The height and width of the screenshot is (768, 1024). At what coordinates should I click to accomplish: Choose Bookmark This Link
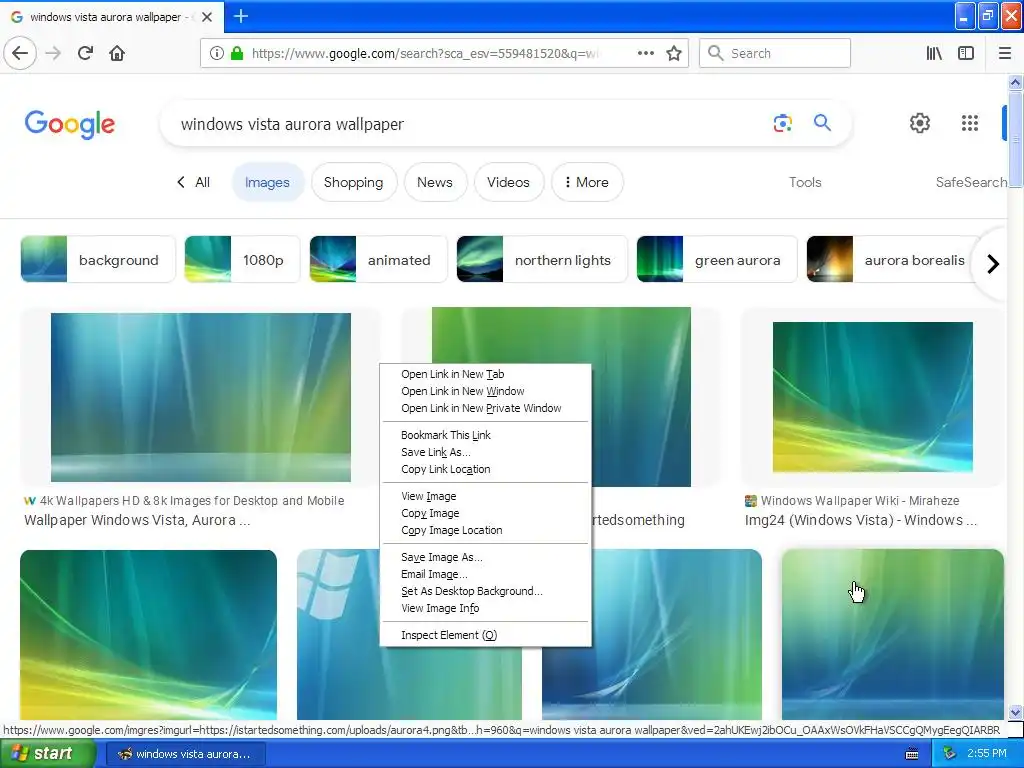pyautogui.click(x=485, y=435)
